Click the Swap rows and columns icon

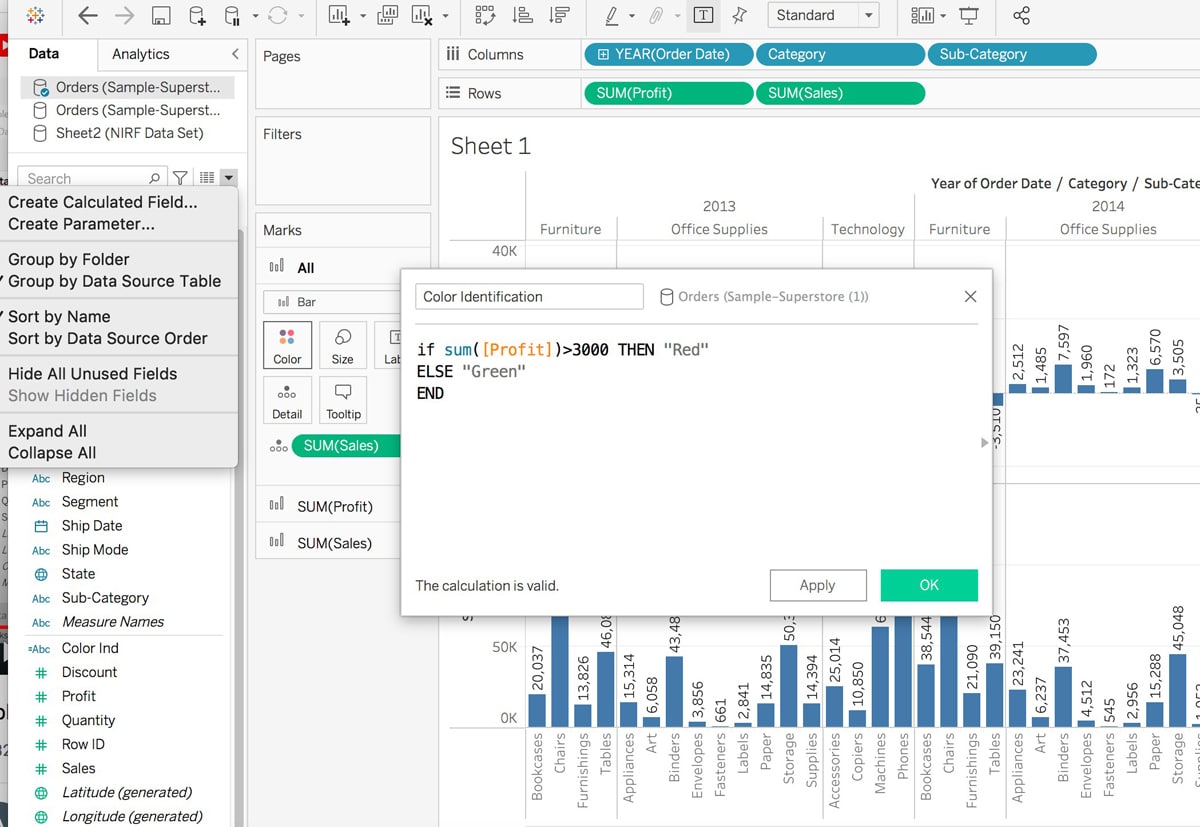click(x=485, y=16)
